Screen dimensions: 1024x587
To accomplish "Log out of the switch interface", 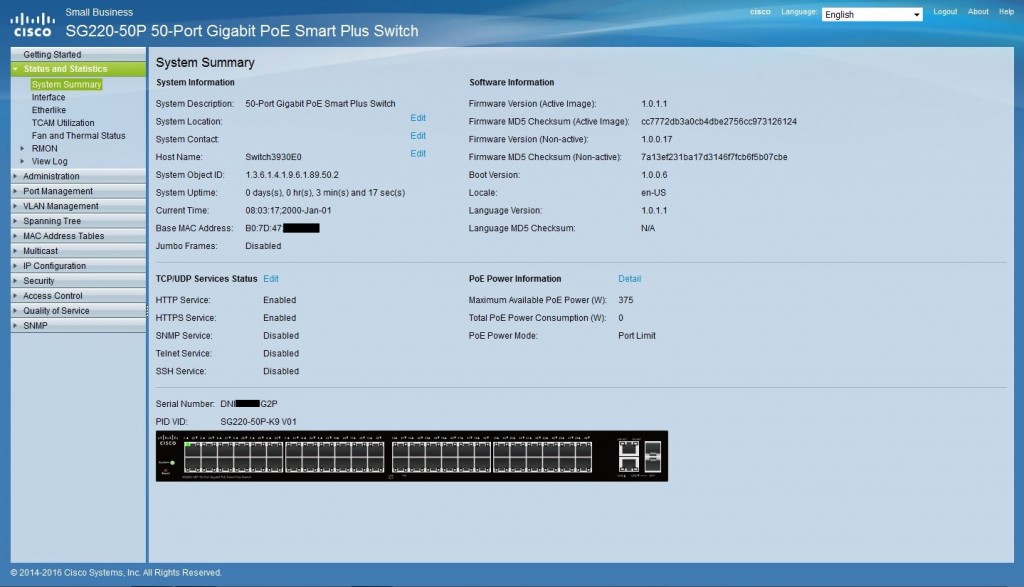I will [944, 12].
